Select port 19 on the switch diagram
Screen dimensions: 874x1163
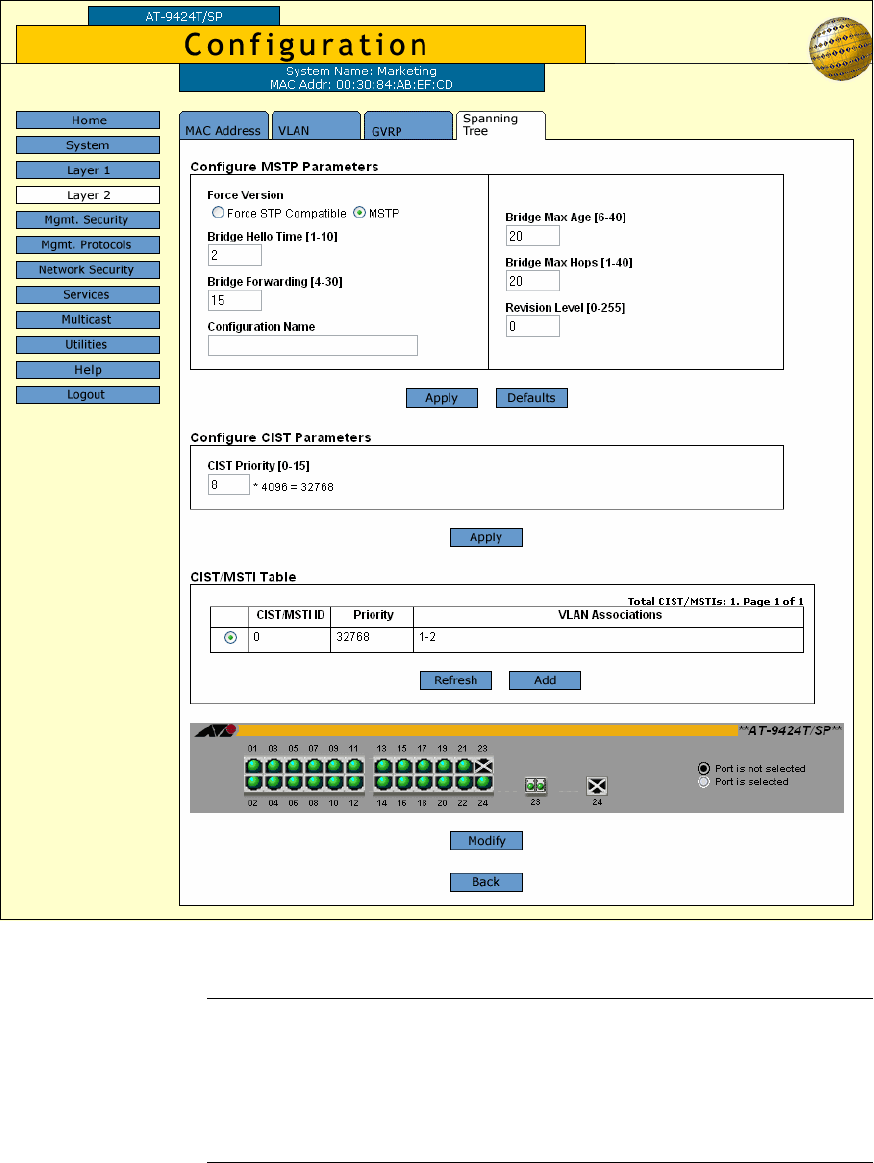[443, 765]
